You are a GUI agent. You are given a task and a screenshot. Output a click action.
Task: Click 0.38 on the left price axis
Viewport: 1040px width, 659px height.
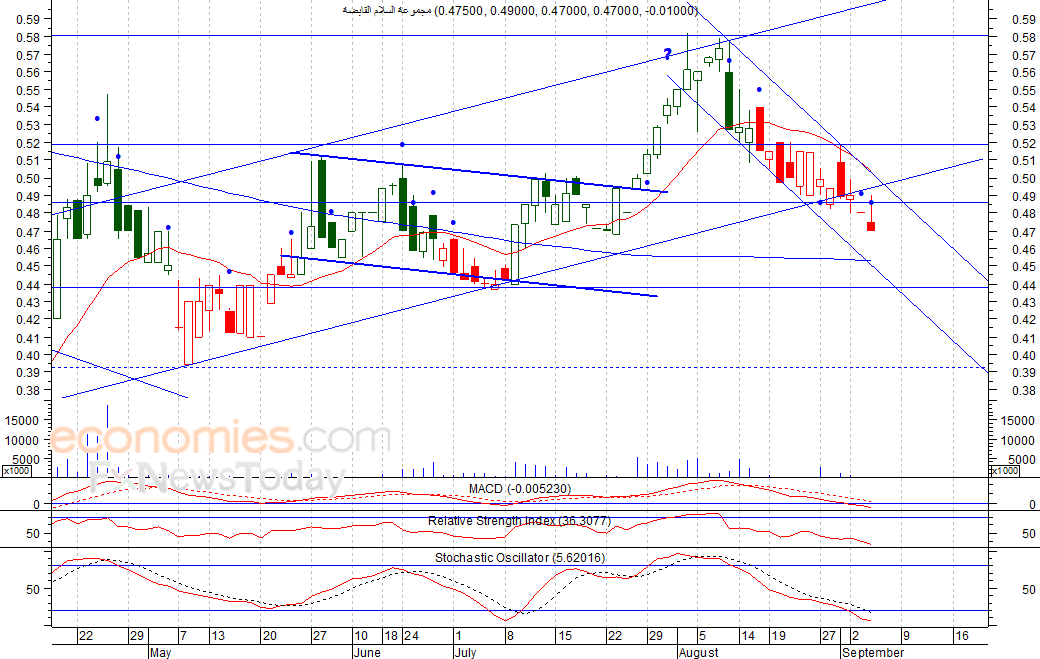pyautogui.click(x=28, y=391)
